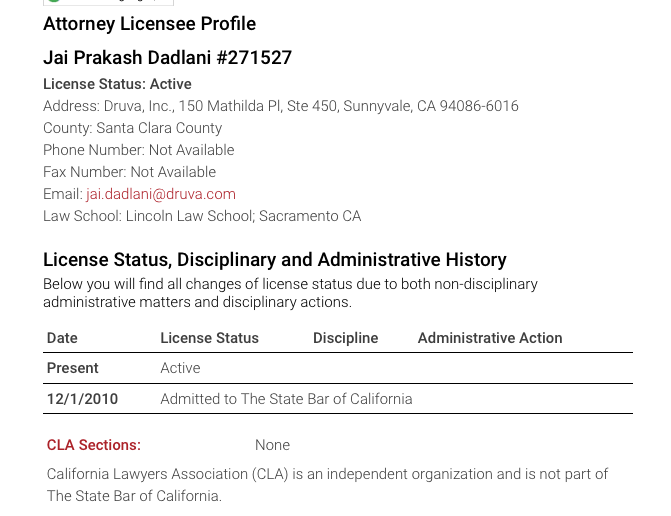Click the Date column header
This screenshot has width=671, height=516.
coord(62,338)
